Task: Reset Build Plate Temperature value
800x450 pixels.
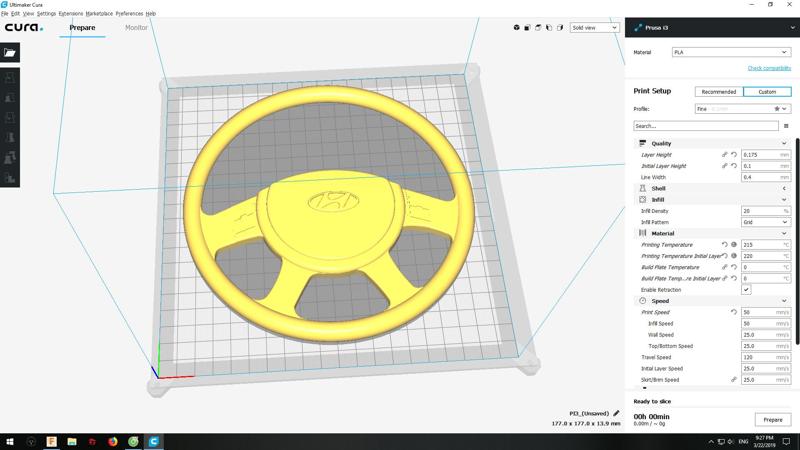Action: 734,267
